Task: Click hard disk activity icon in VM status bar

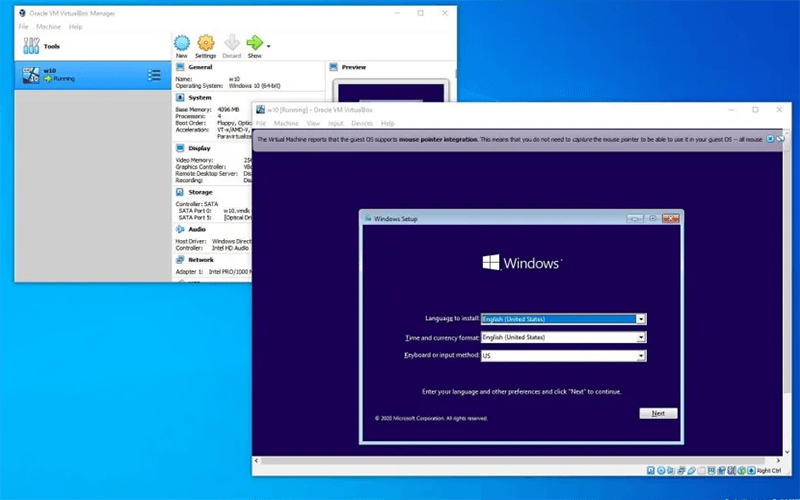Action: coord(651,470)
